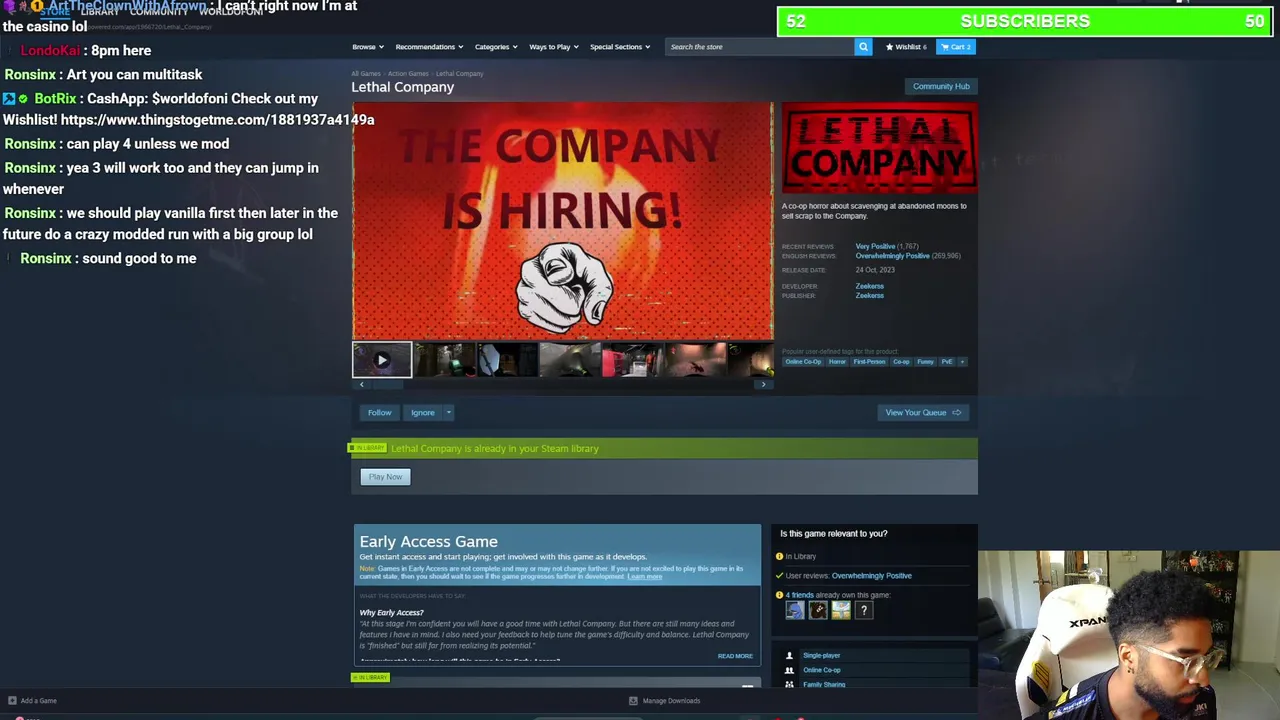Expand the Categories dropdown menu
Screen dimensions: 1280x720
(496, 47)
